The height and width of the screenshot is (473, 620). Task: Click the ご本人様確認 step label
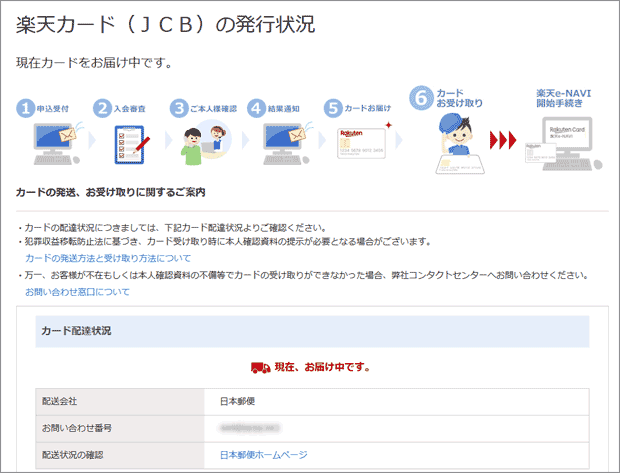click(x=214, y=108)
